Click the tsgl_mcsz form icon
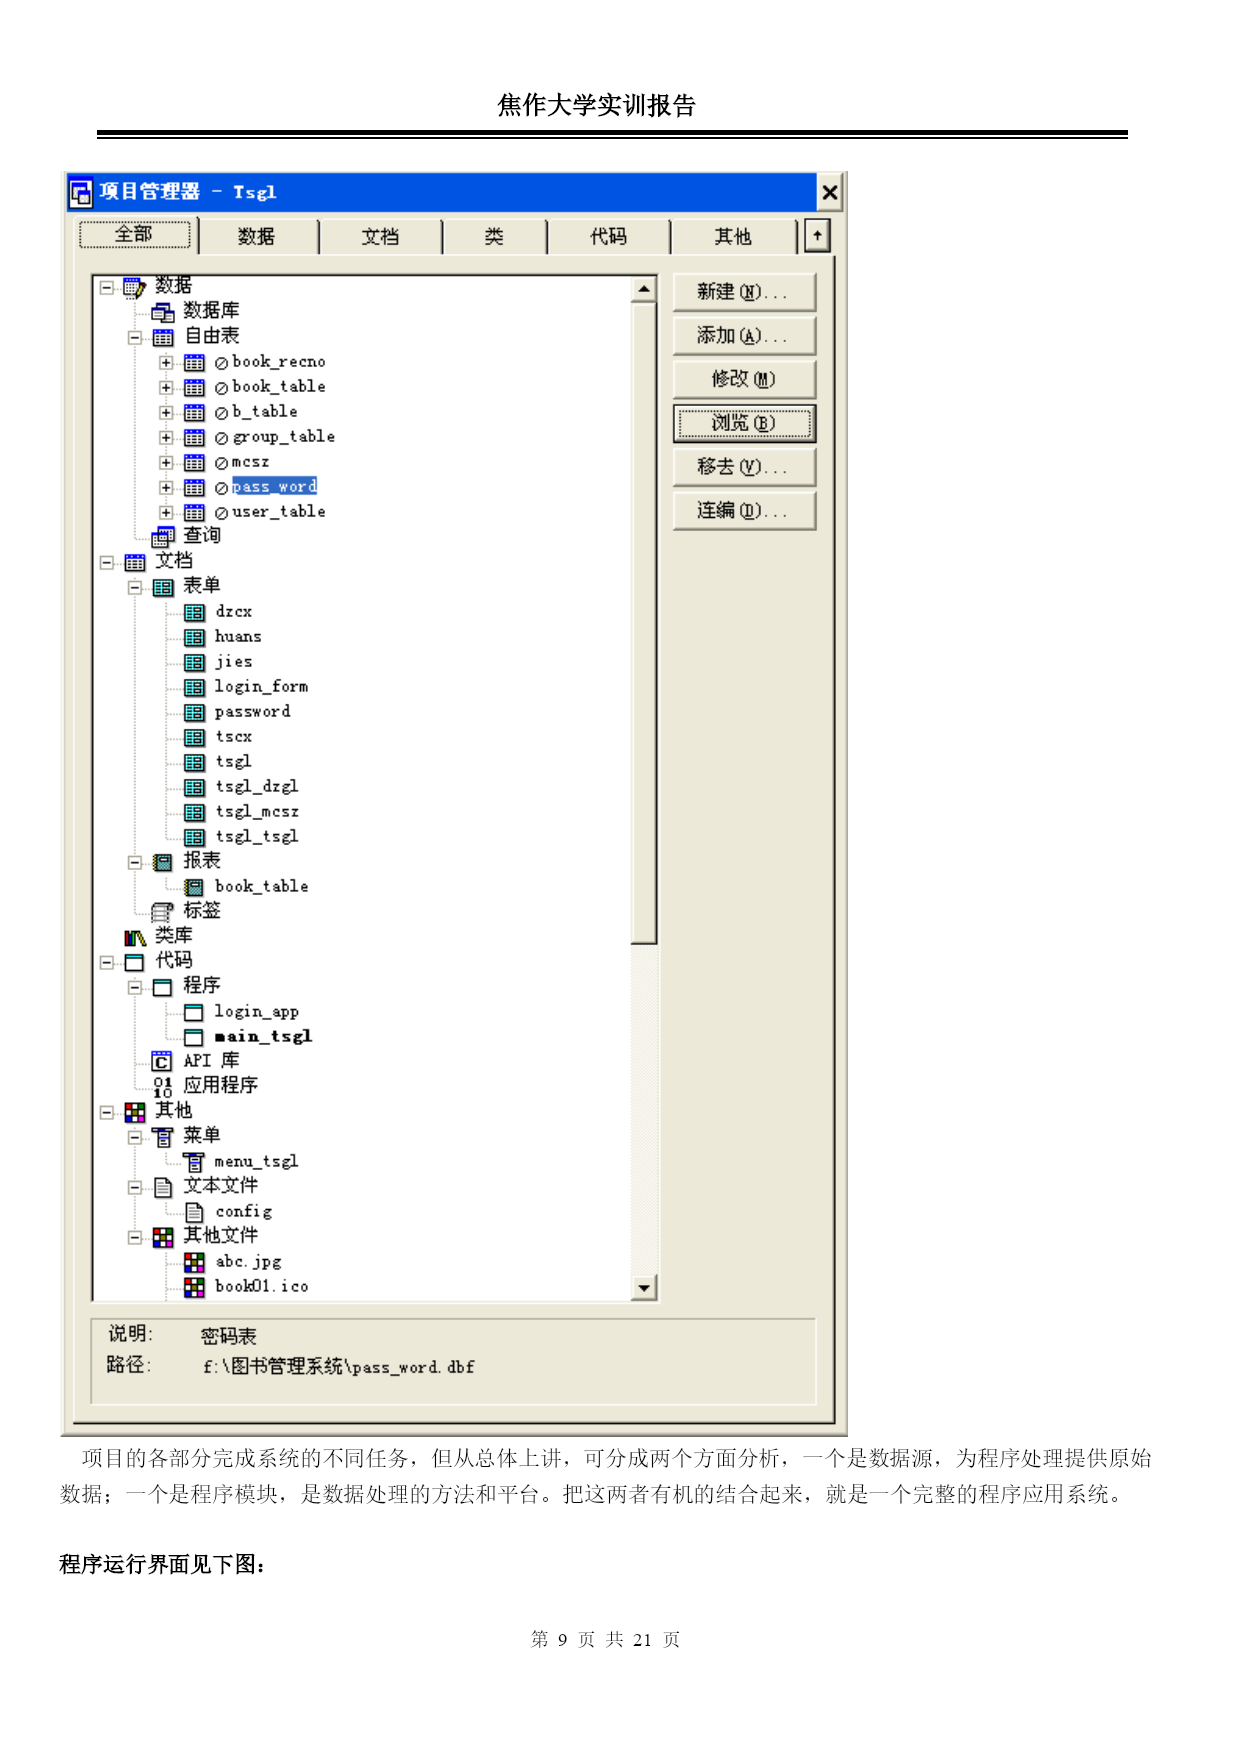 tap(194, 813)
